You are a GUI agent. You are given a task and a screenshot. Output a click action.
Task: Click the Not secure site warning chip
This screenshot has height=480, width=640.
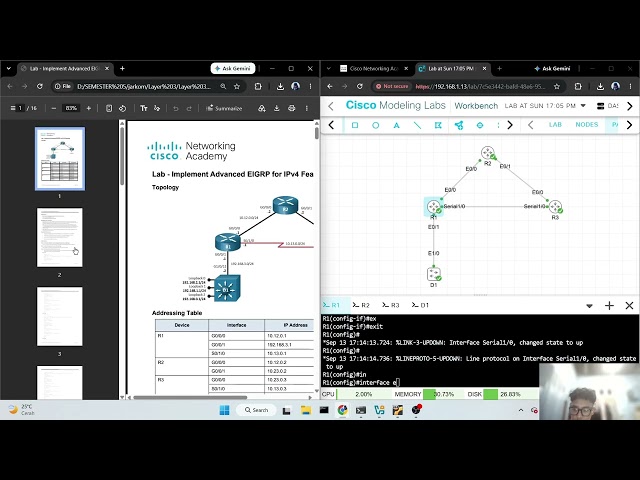392,86
